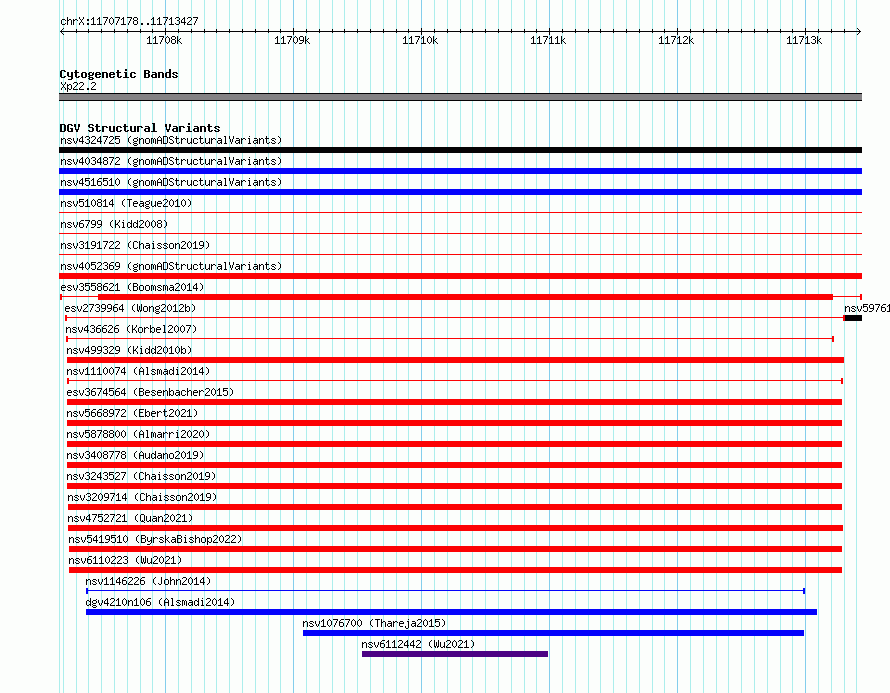Open variant nsv5419510 (ByrskaBishop2022)

[x=155, y=539]
